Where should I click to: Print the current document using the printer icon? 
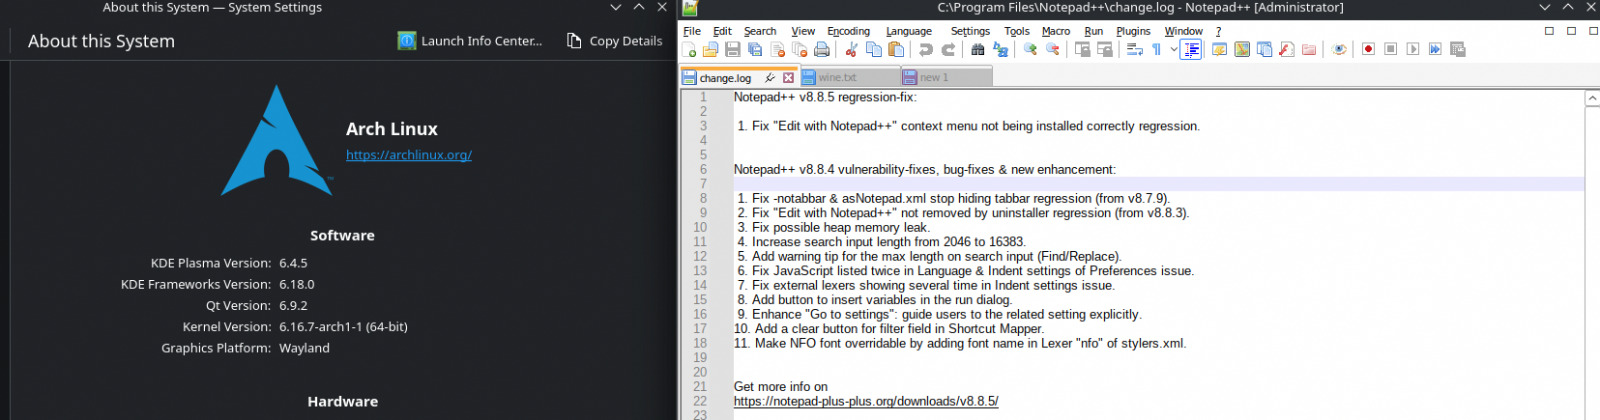[821, 49]
